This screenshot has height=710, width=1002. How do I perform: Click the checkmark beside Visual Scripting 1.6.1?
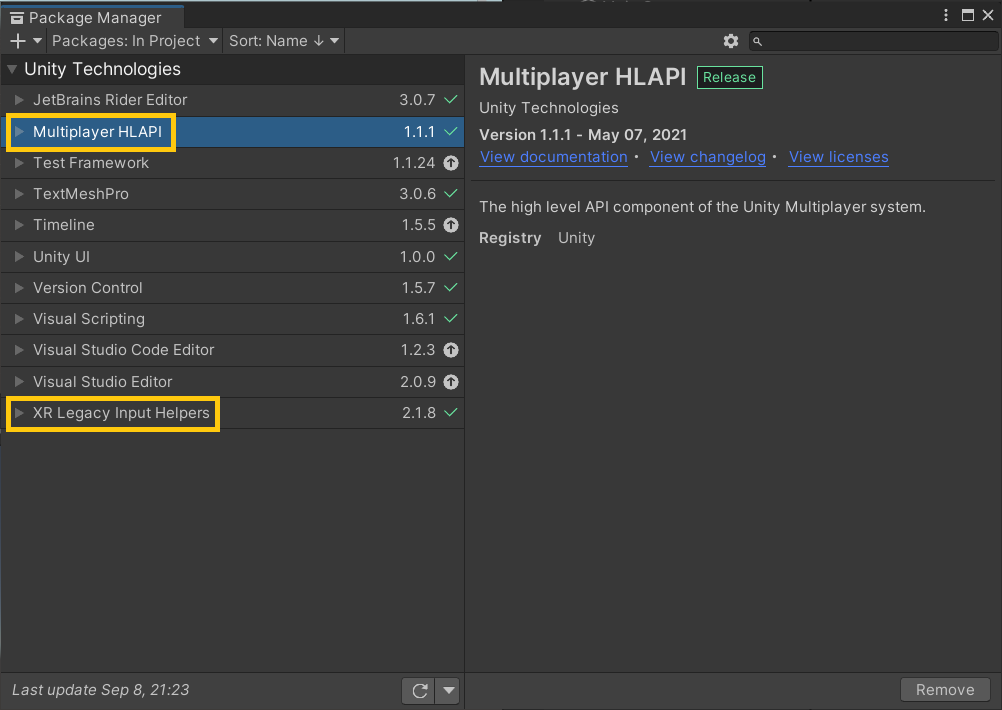(x=451, y=319)
